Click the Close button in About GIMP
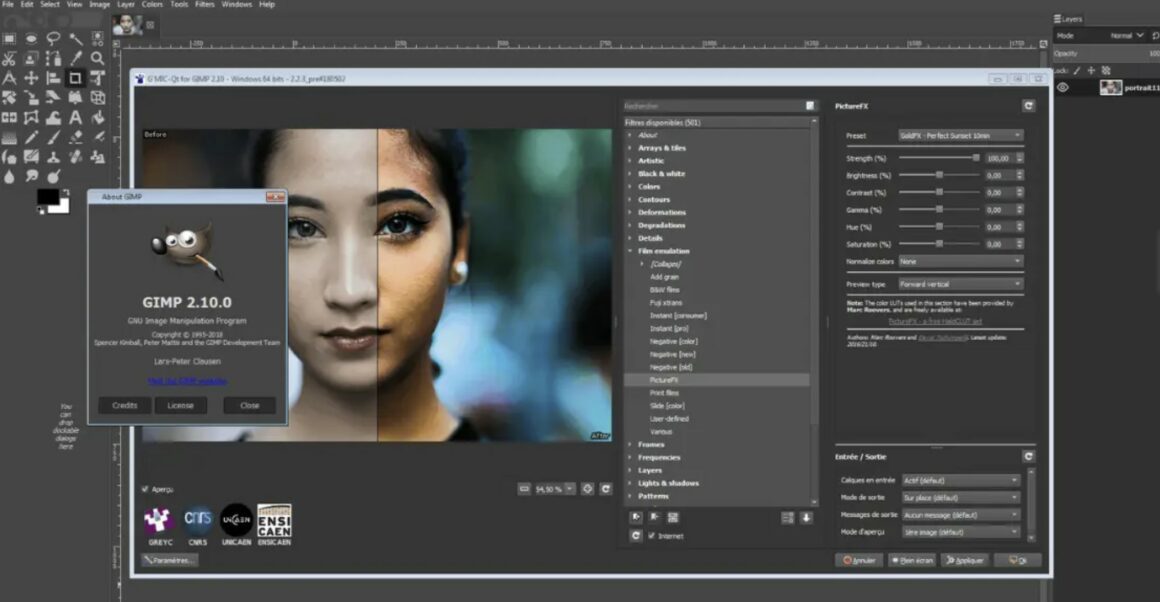This screenshot has height=602, width=1160. click(x=249, y=405)
